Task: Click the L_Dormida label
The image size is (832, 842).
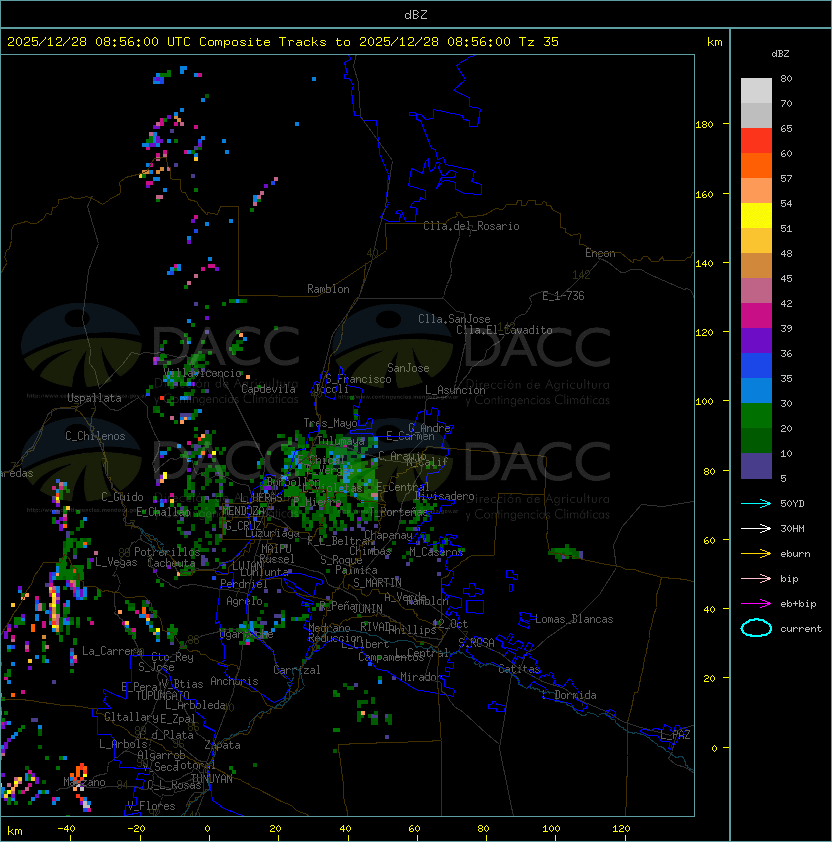Action: pos(569,695)
